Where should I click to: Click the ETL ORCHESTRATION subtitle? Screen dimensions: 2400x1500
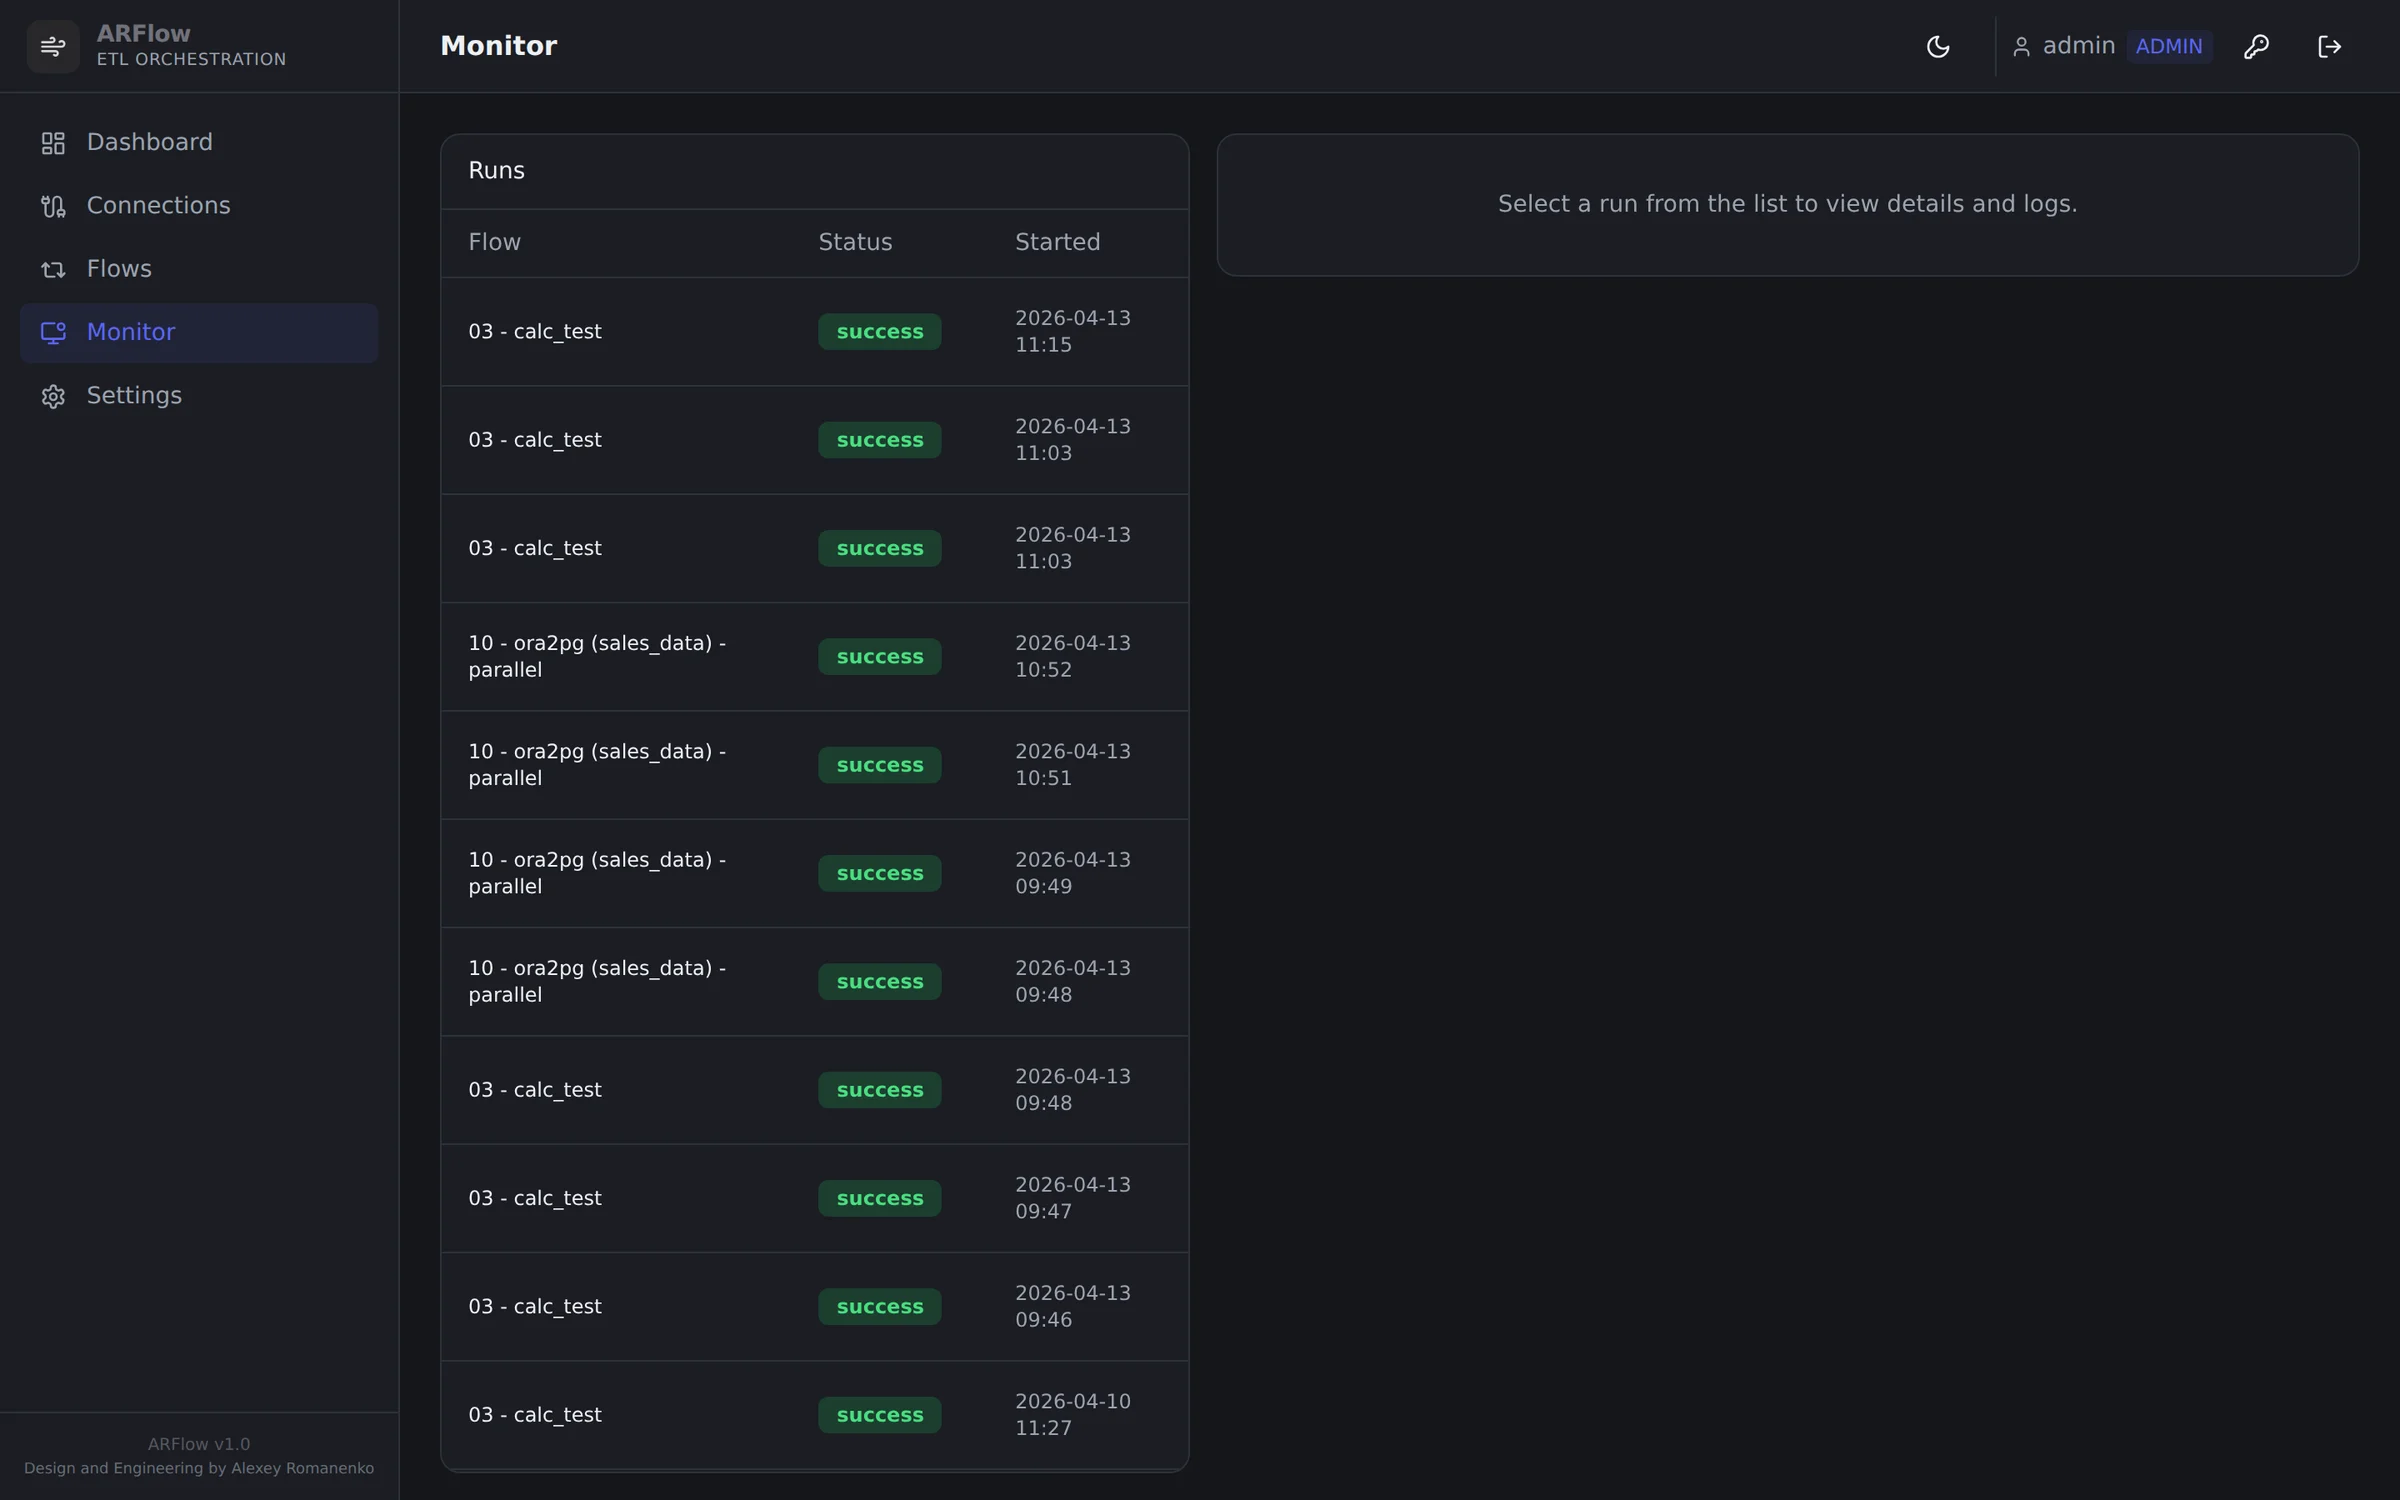point(191,60)
